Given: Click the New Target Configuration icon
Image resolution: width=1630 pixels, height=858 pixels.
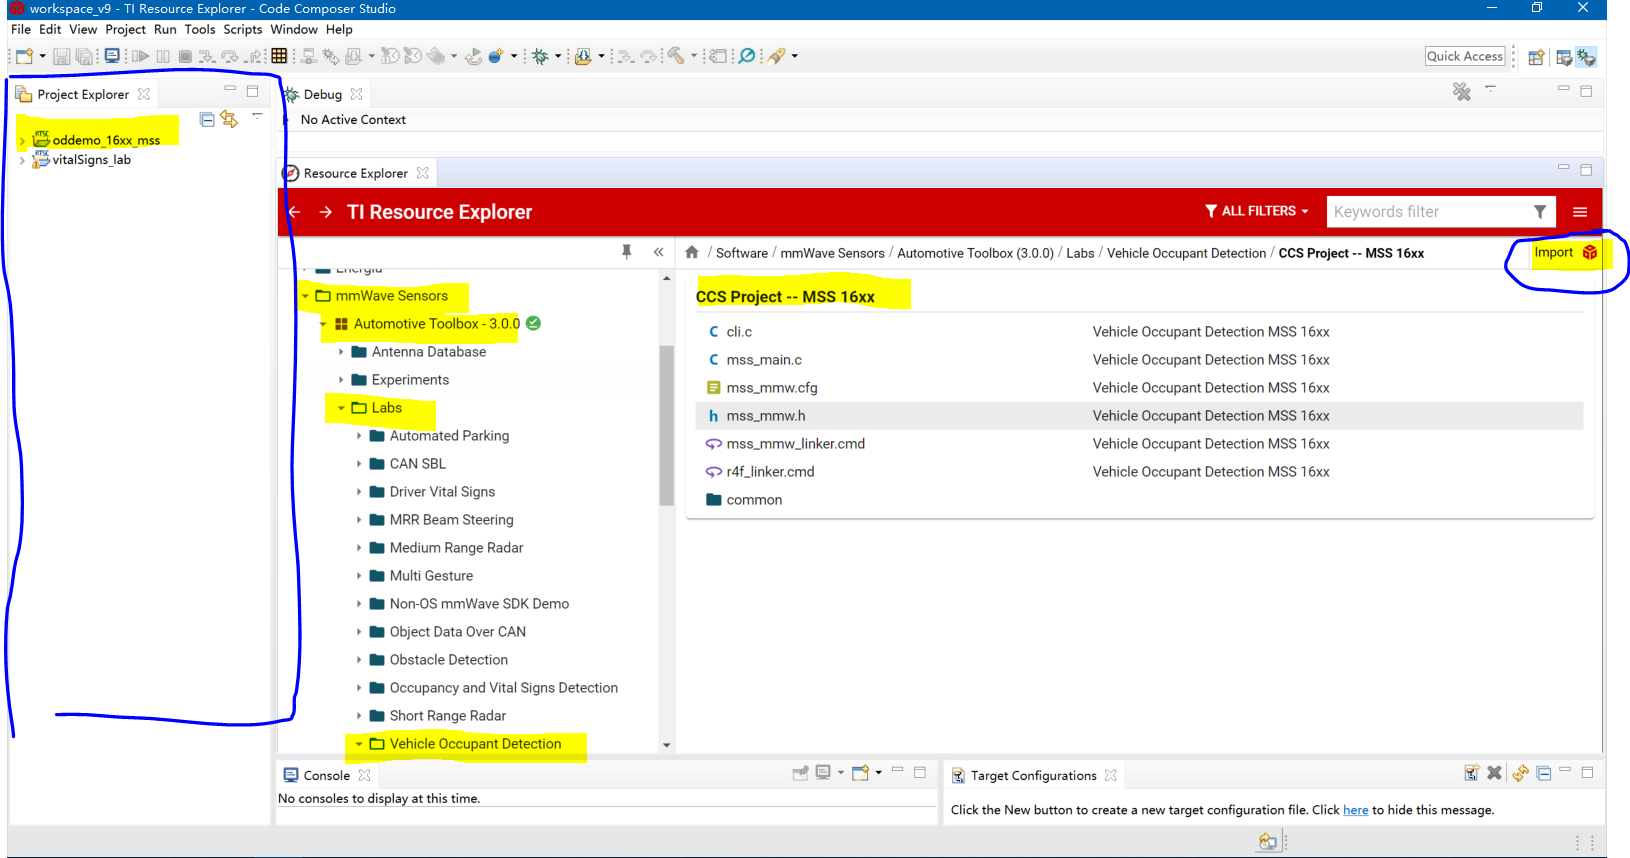Looking at the screenshot, I should (x=1471, y=773).
